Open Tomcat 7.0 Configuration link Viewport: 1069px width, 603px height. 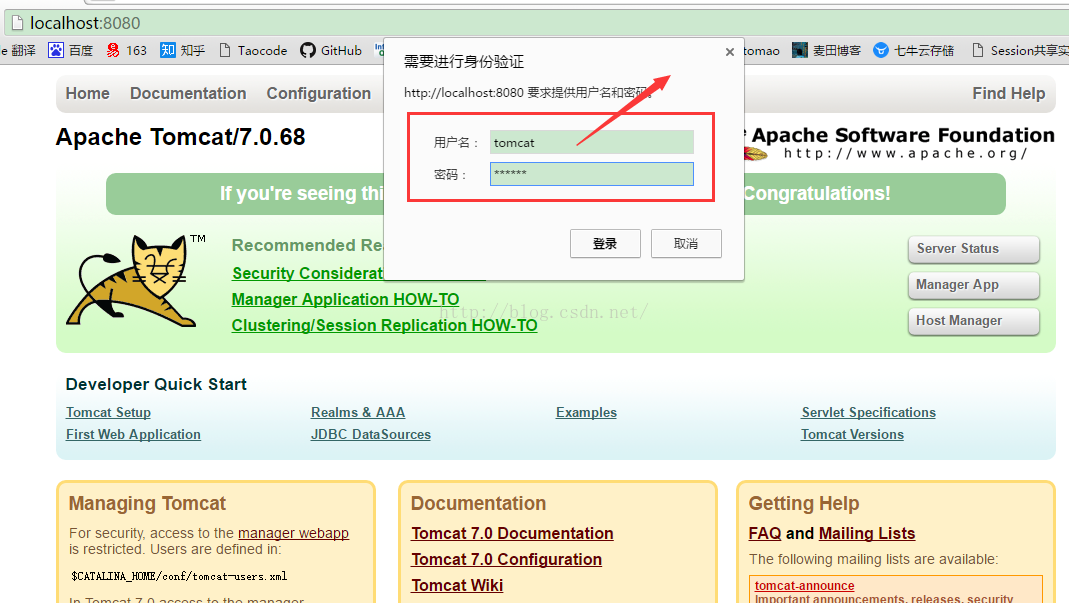click(x=507, y=559)
